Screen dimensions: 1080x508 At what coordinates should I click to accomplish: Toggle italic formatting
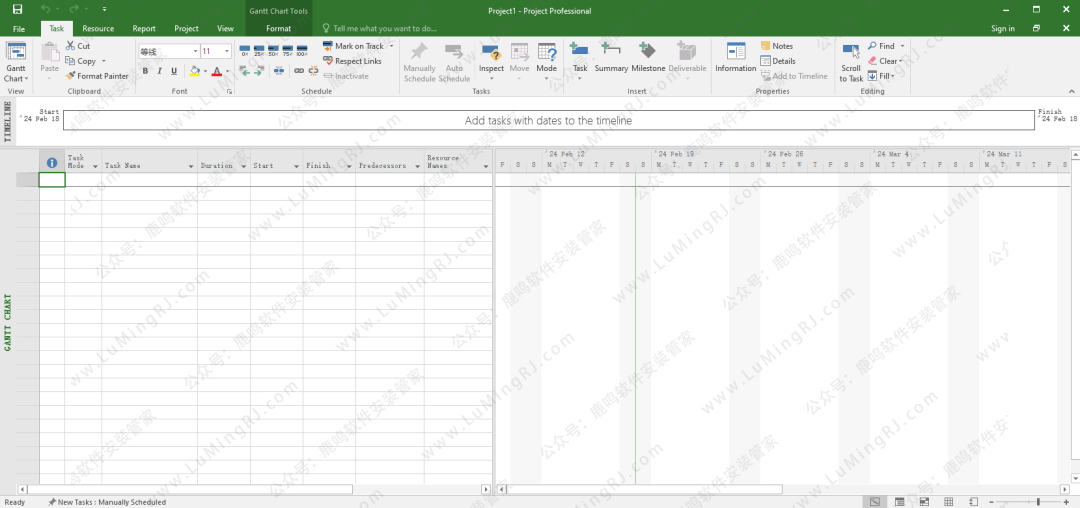click(159, 71)
